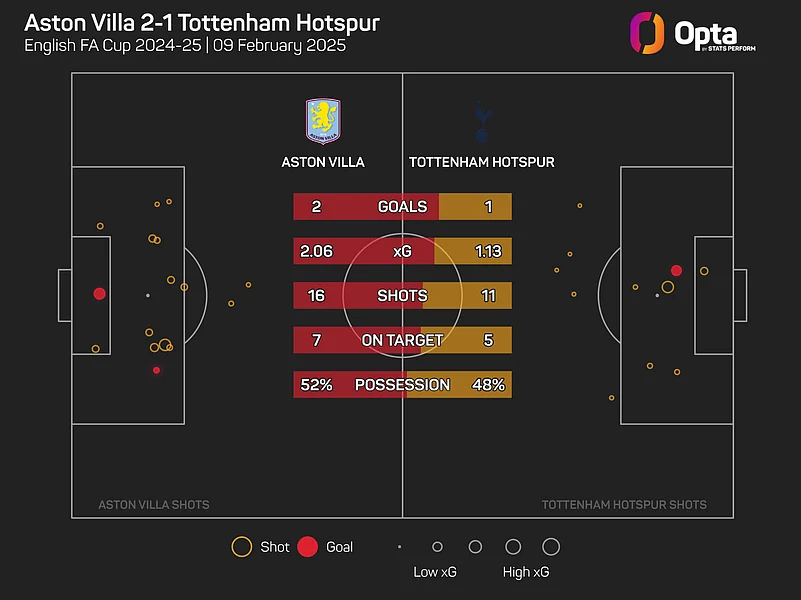Viewport: 801px width, 600px height.
Task: Click the ASTON VILLA team name heading
Action: point(323,162)
